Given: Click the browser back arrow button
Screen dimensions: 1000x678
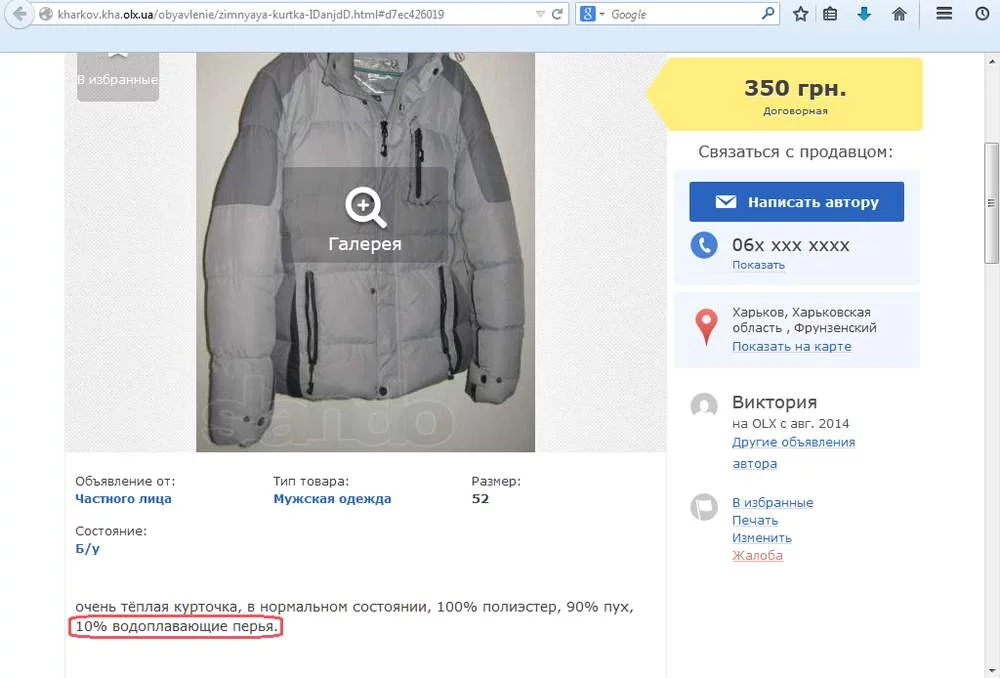Looking at the screenshot, I should tap(19, 15).
